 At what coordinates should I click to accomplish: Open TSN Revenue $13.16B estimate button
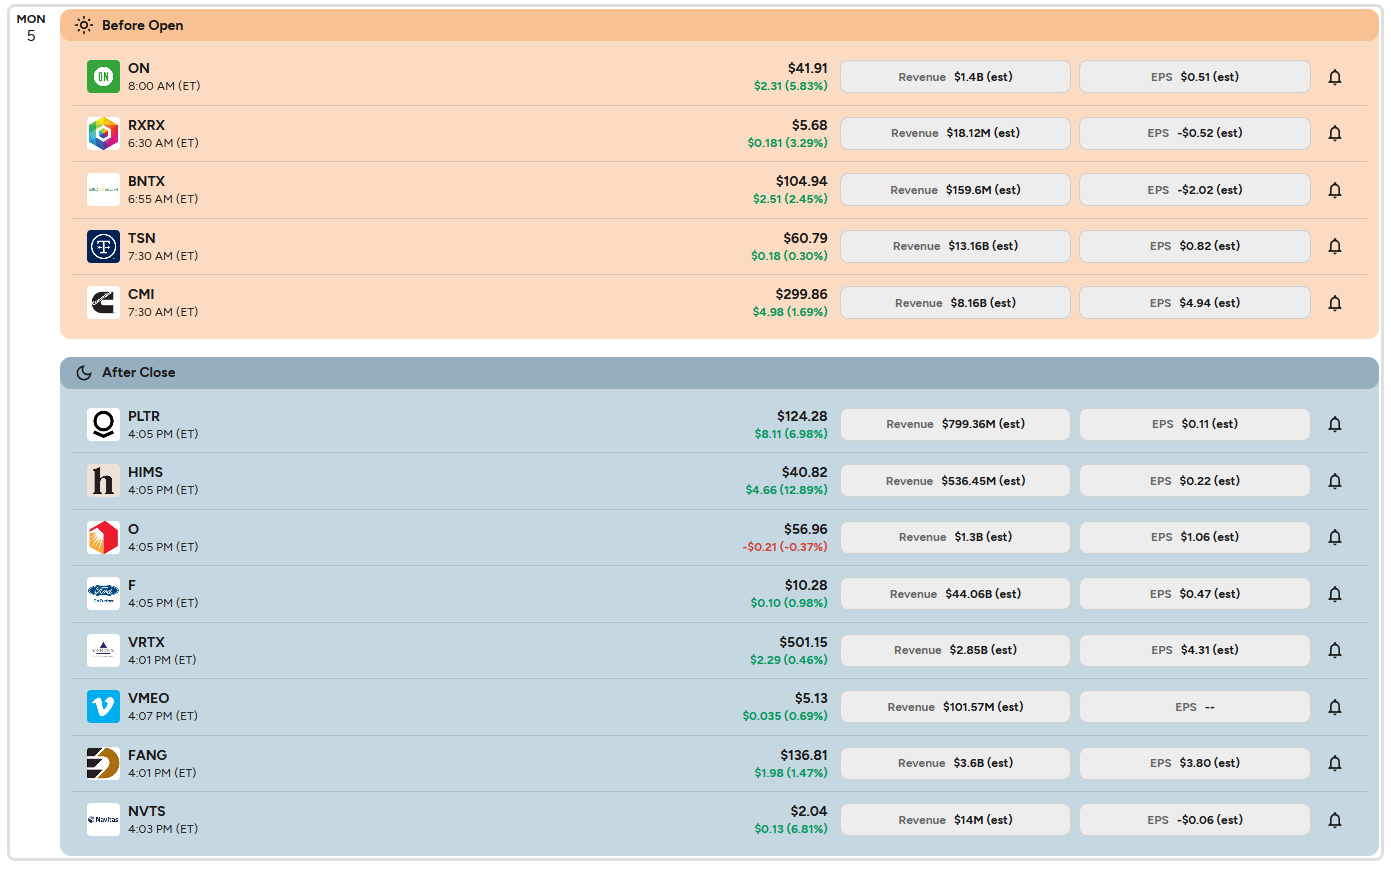pyautogui.click(x=955, y=246)
